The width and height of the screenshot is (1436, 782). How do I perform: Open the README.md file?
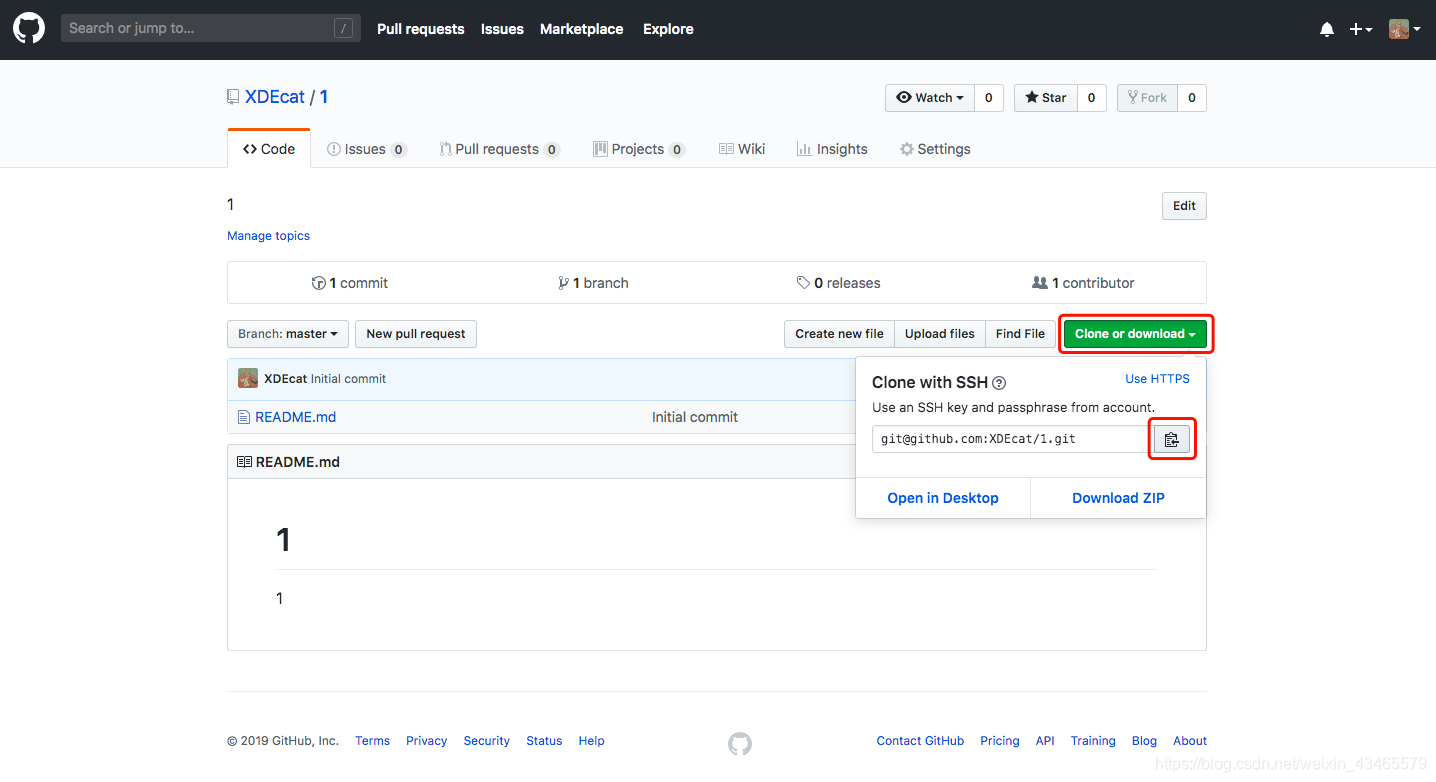[295, 417]
